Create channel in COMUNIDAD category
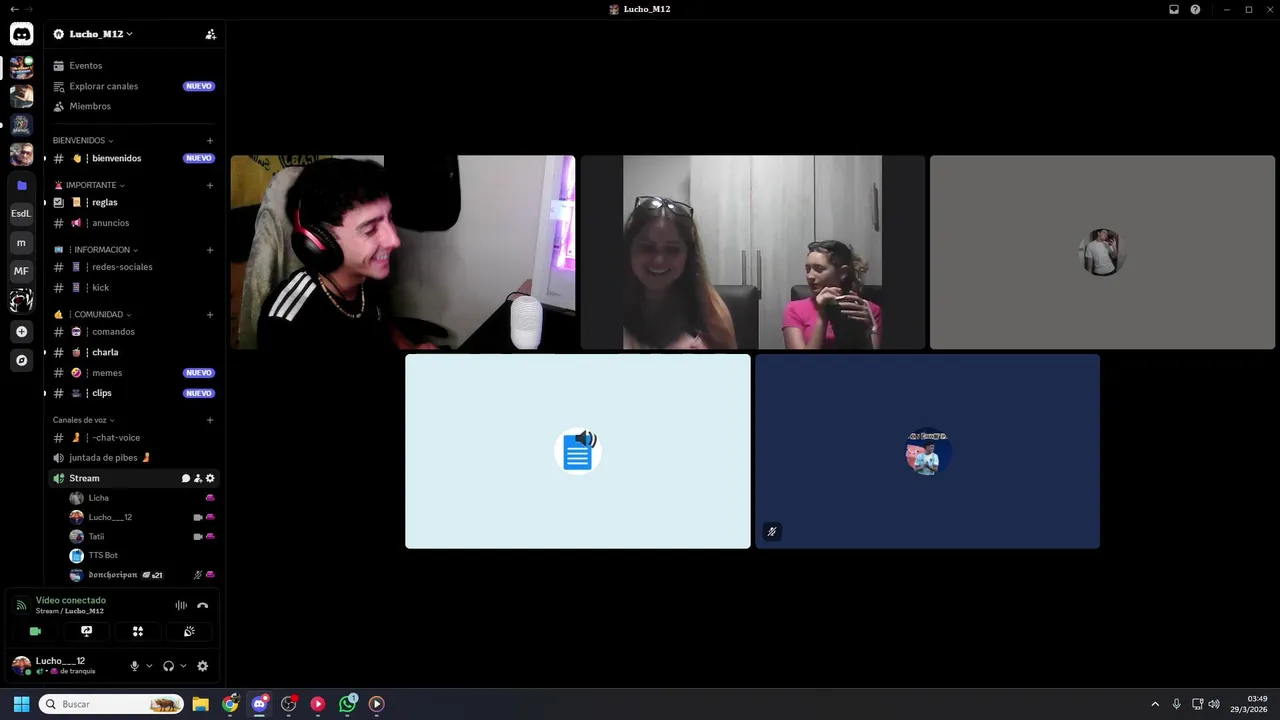Viewport: 1280px width, 720px height. [x=210, y=315]
